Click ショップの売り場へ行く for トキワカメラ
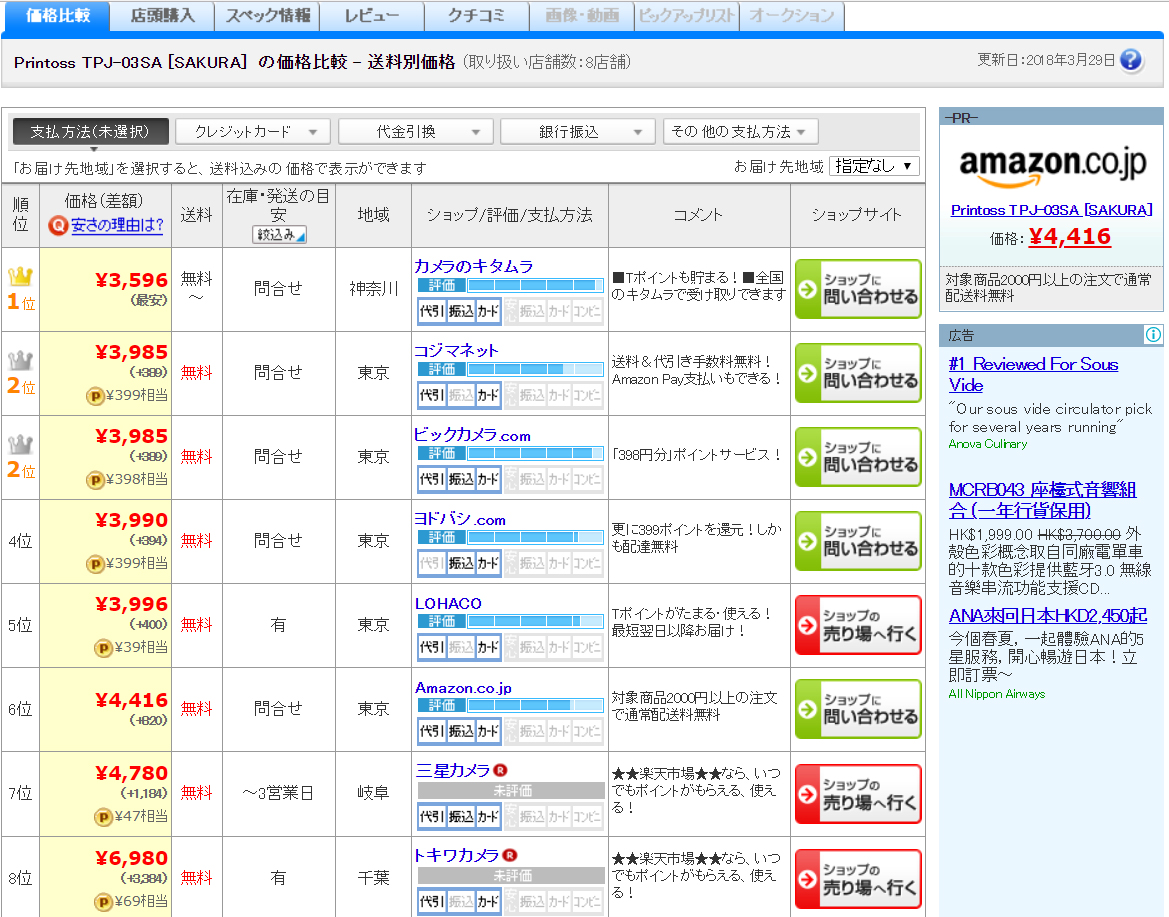Viewport: 1169px width, 917px height. tap(858, 880)
